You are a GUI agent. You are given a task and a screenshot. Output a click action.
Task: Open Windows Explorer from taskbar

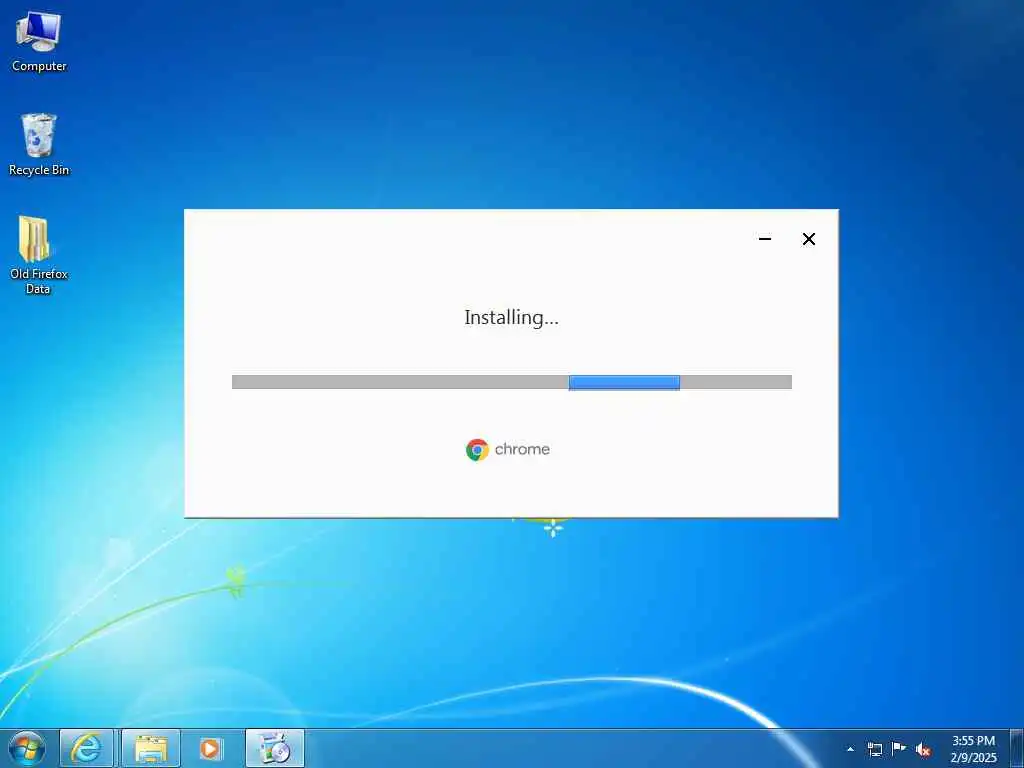click(151, 749)
